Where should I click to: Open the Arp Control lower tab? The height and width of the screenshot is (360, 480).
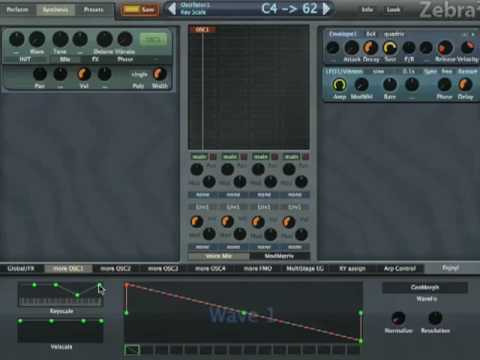(400, 268)
